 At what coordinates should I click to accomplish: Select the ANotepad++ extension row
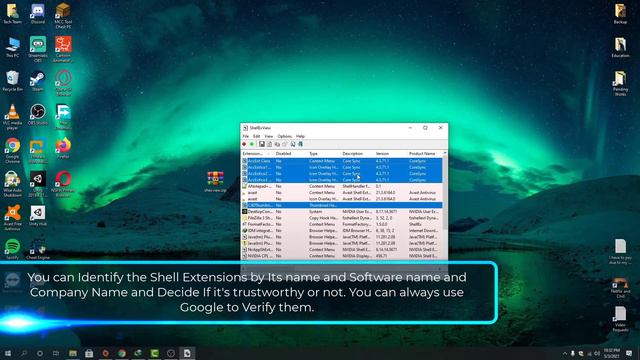pyautogui.click(x=342, y=186)
